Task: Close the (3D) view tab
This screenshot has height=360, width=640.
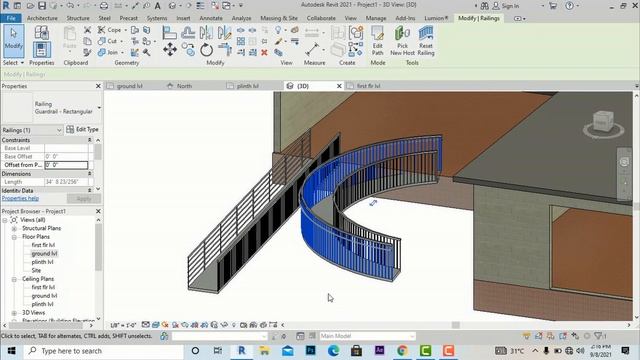Action: (339, 86)
